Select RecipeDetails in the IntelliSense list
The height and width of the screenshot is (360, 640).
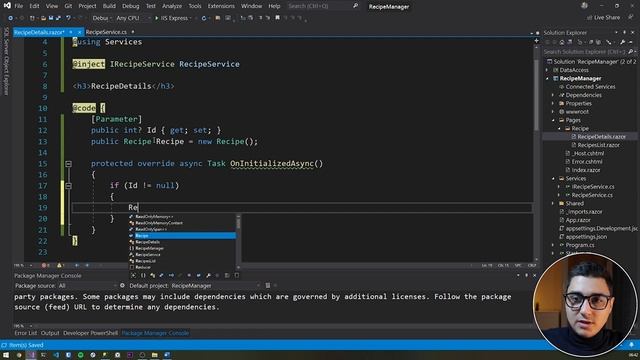(x=182, y=242)
